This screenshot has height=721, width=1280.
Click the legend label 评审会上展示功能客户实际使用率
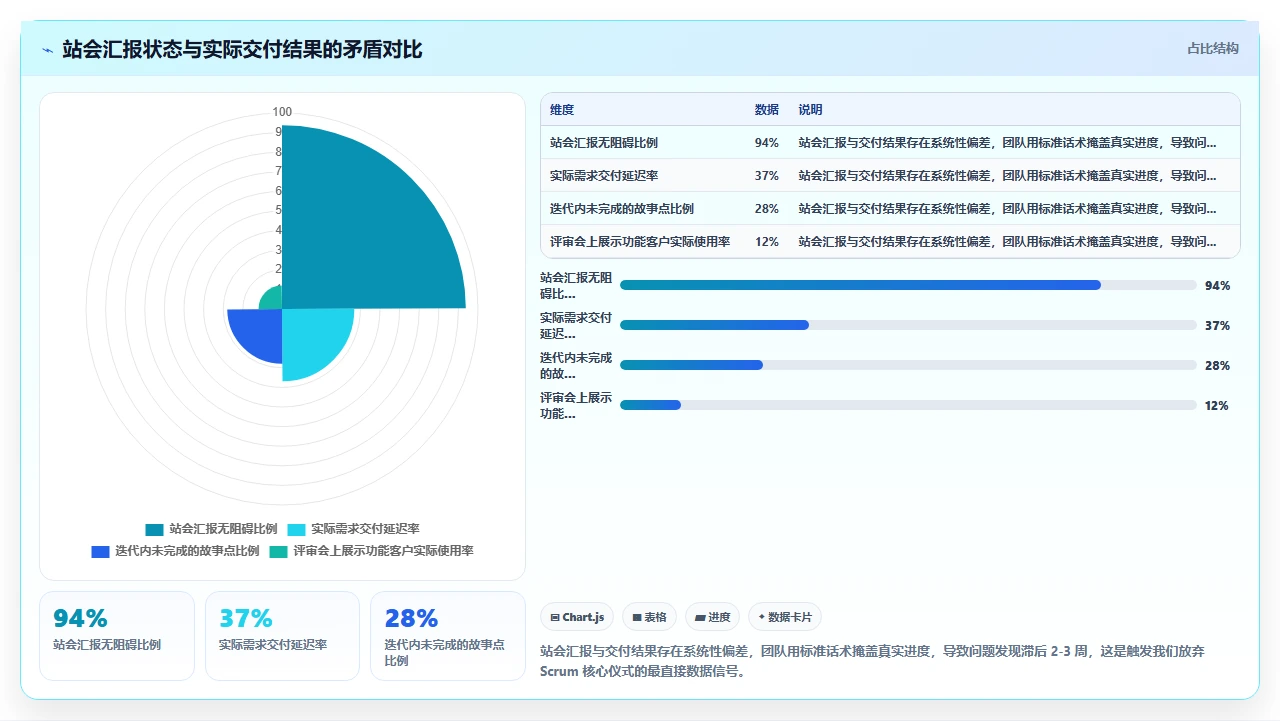(x=383, y=551)
